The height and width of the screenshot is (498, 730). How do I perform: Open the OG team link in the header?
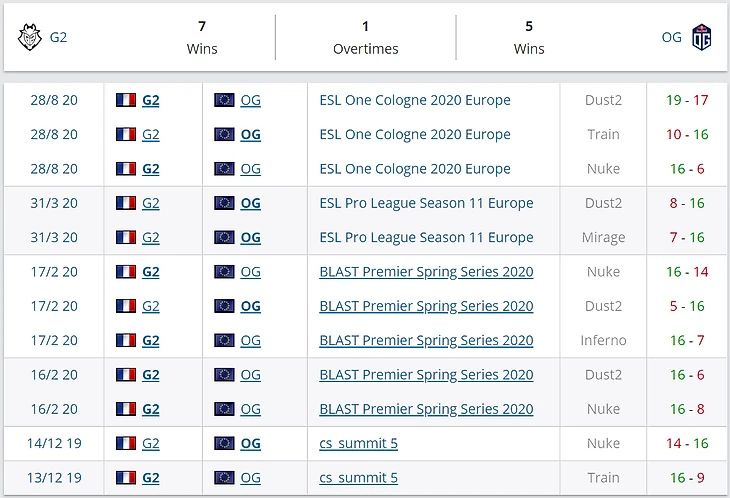coord(671,38)
